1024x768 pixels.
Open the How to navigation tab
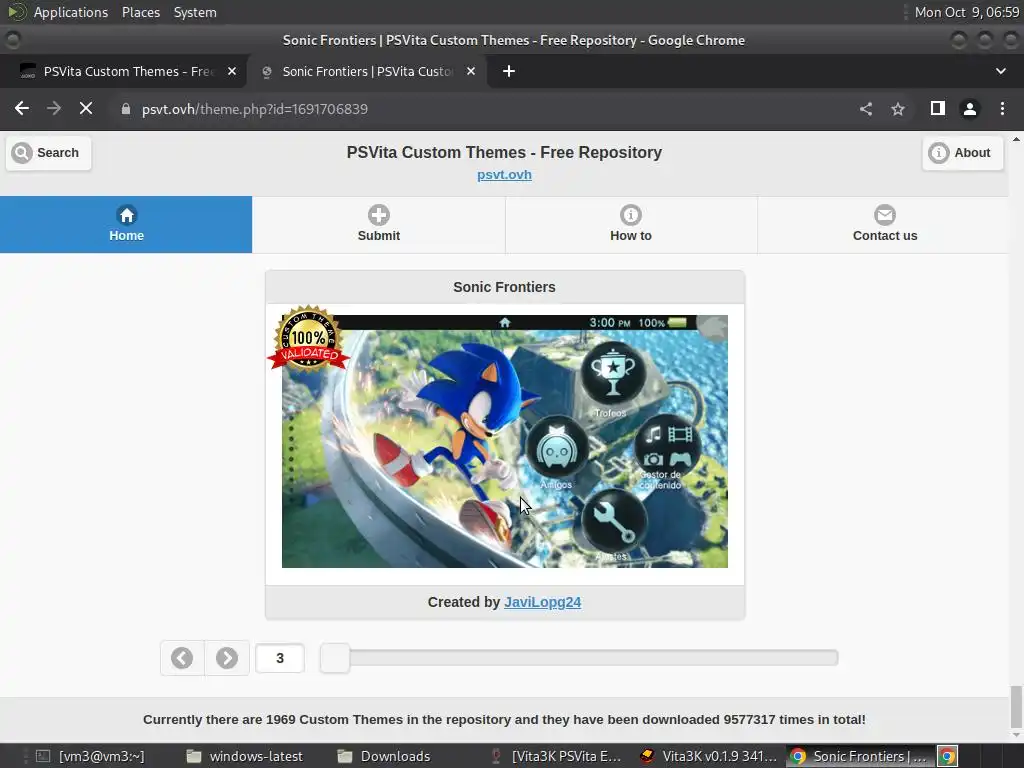[x=631, y=224]
